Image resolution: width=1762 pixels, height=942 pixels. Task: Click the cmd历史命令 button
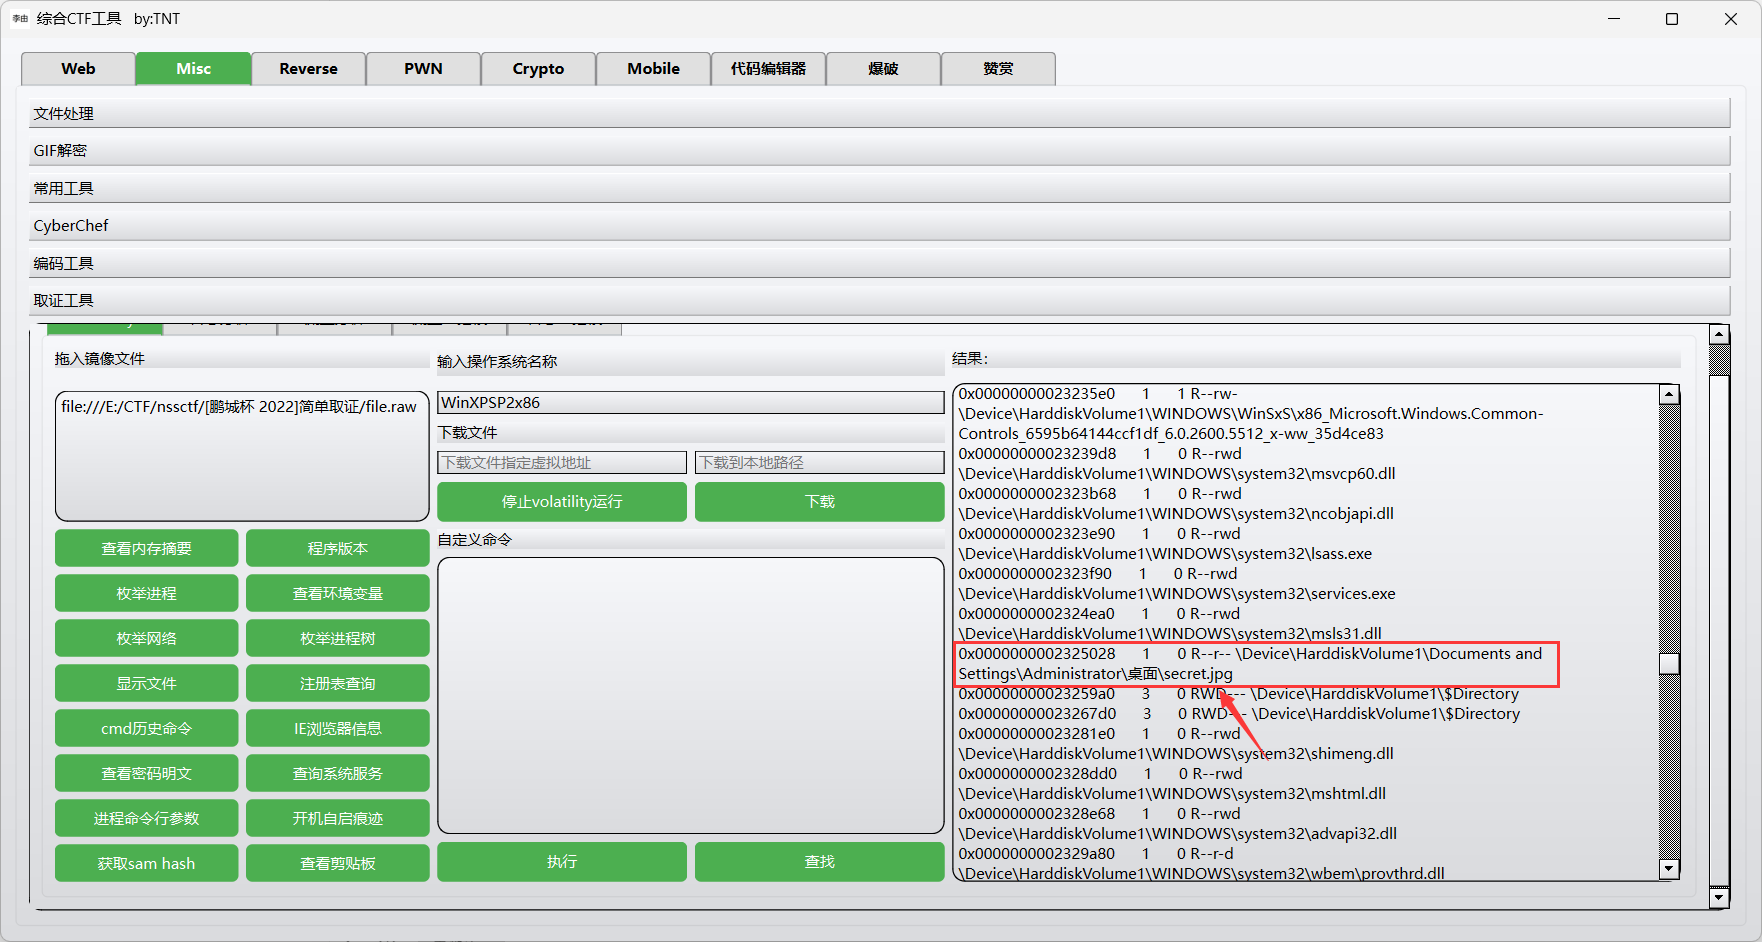(x=146, y=728)
